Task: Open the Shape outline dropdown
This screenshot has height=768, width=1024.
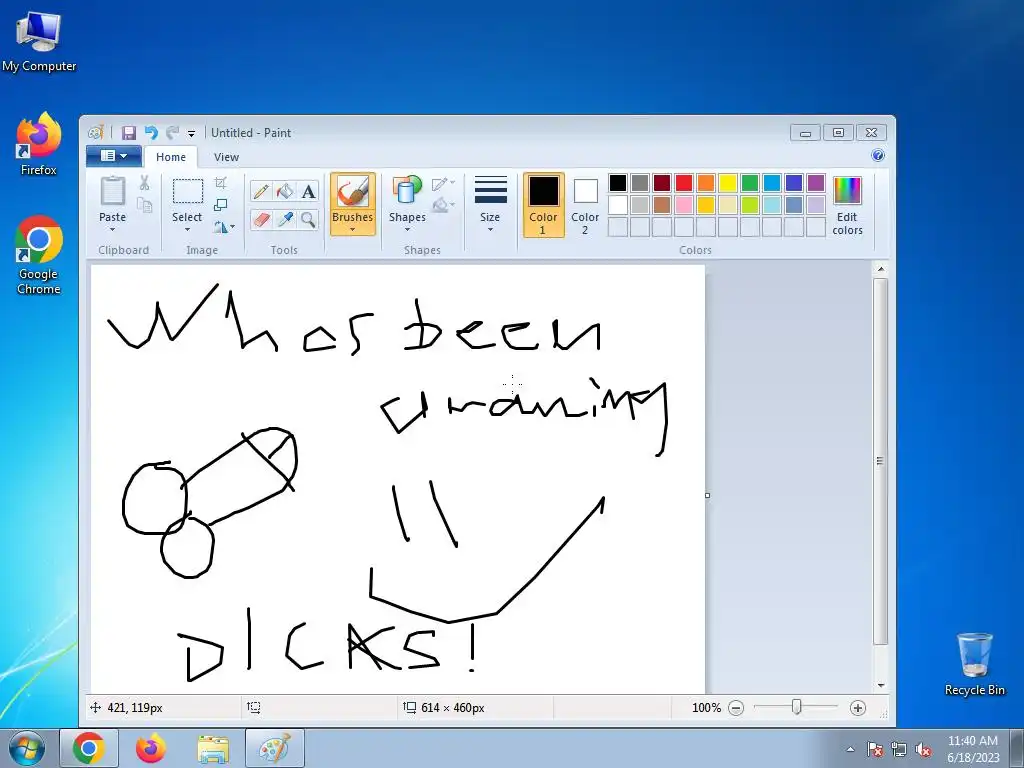Action: click(x=443, y=184)
